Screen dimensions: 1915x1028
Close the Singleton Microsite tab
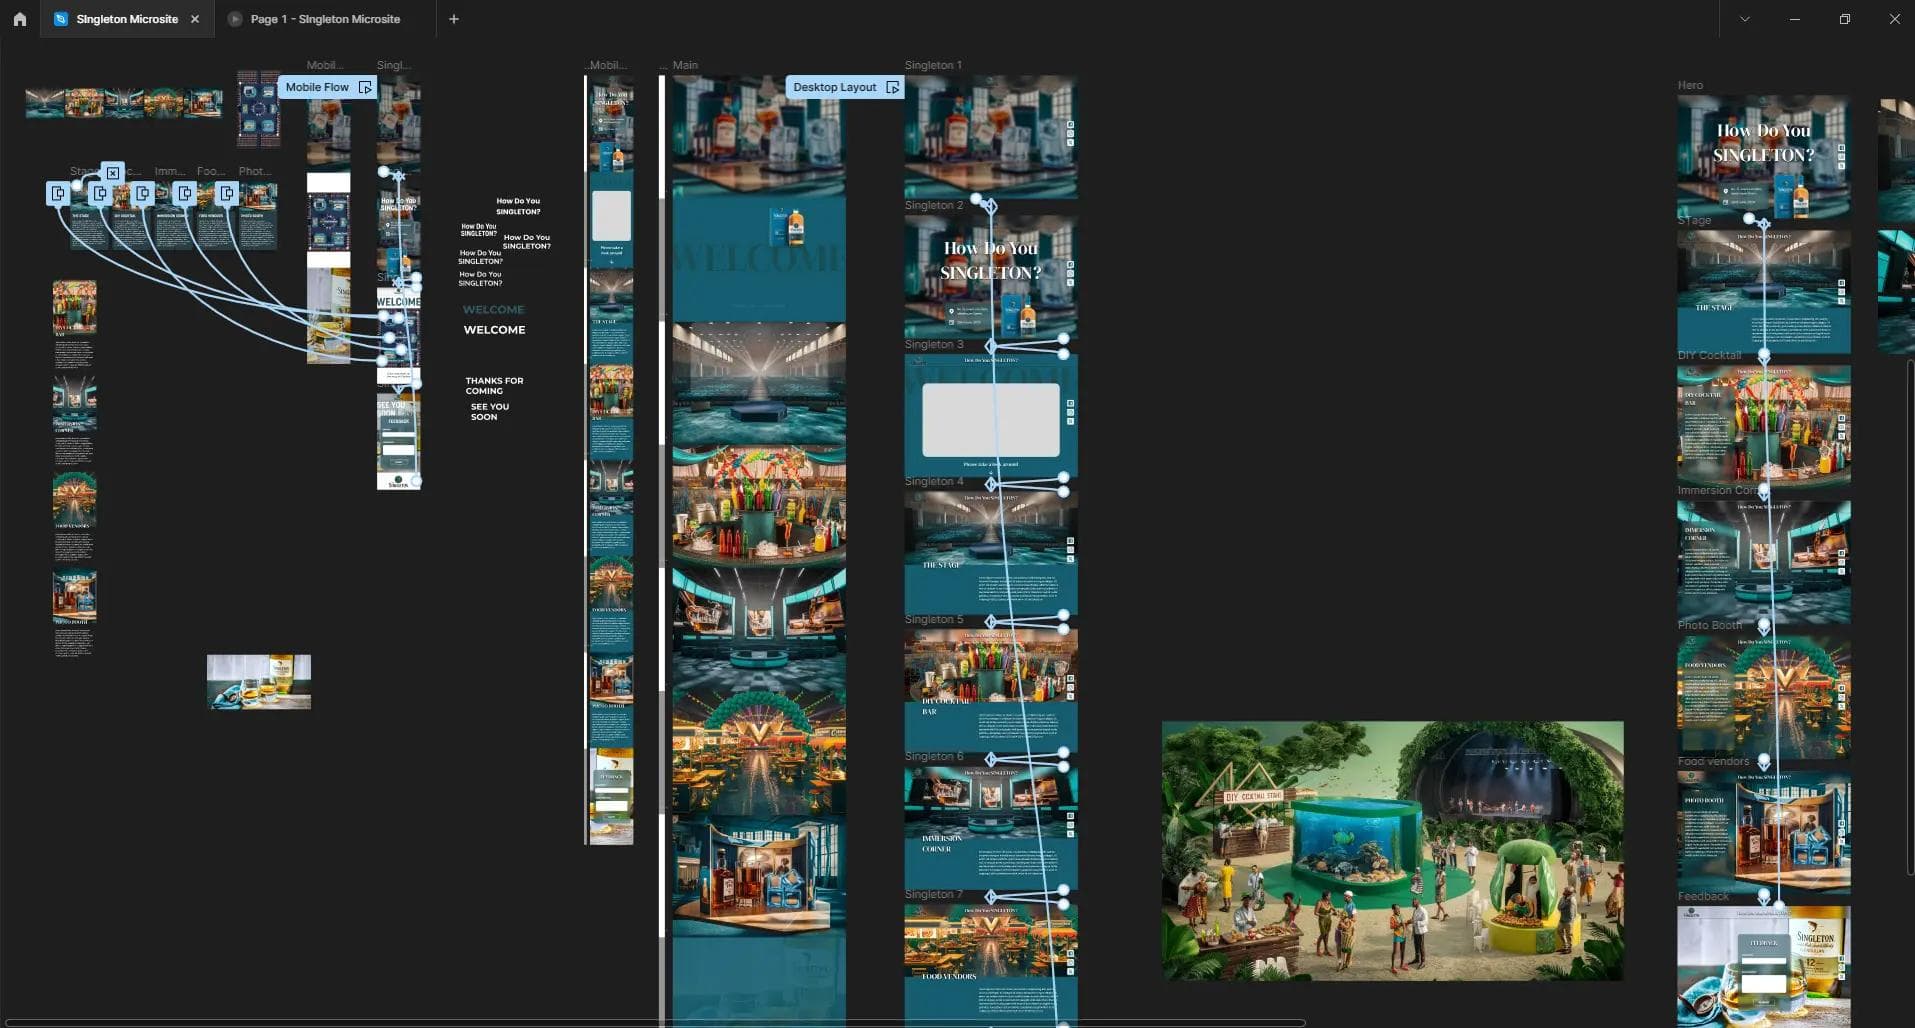(x=195, y=19)
